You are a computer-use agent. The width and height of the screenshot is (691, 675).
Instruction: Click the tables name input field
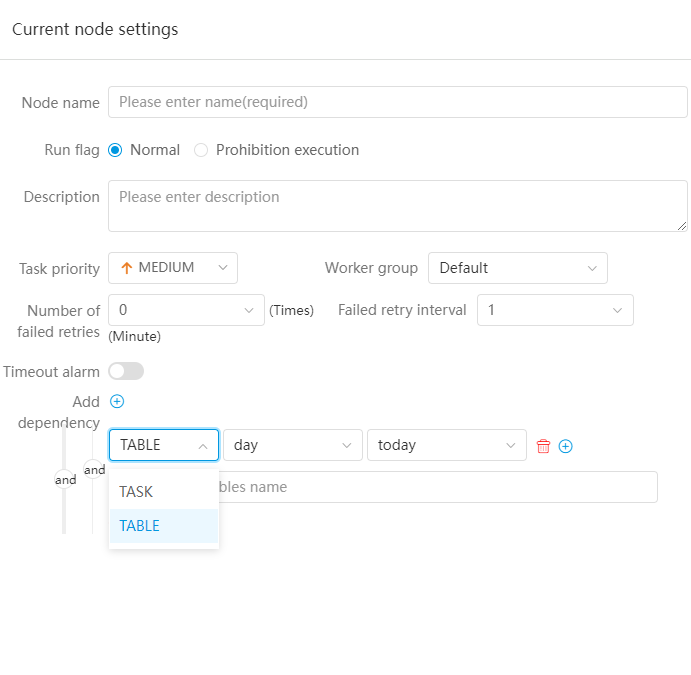[435, 487]
